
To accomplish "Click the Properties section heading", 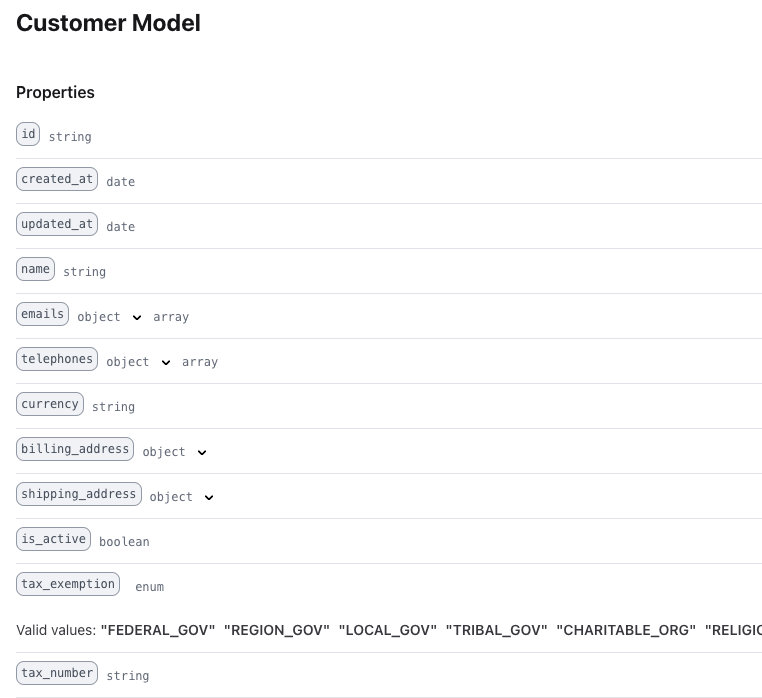I will point(55,92).
